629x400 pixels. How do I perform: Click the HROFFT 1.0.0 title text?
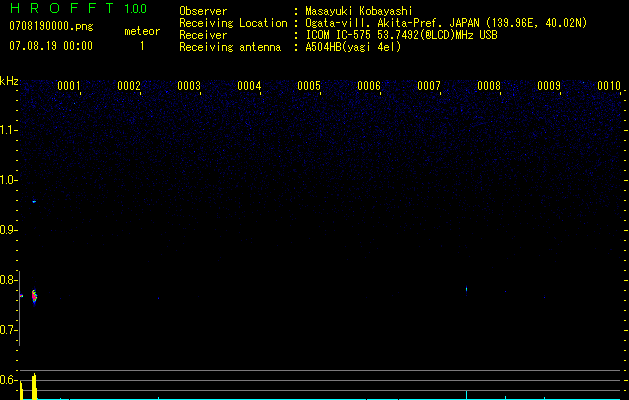click(78, 8)
